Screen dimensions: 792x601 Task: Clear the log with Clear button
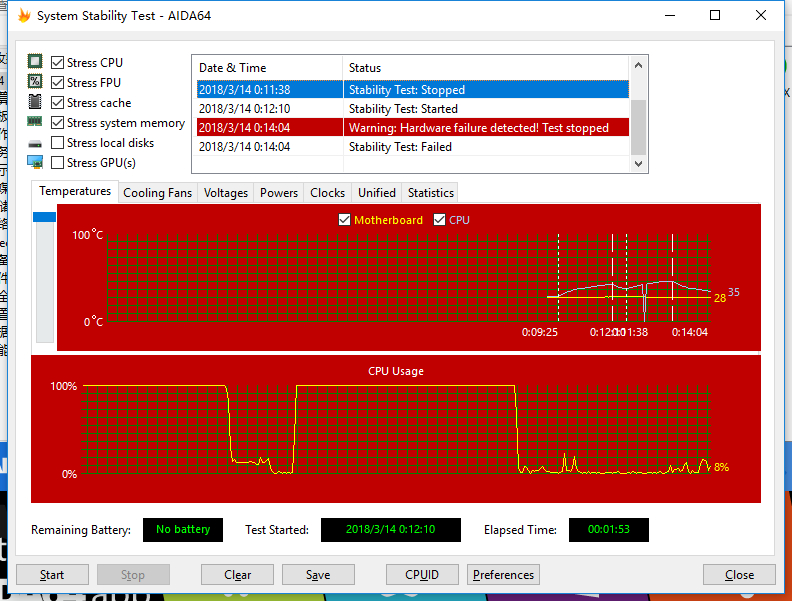pyautogui.click(x=237, y=575)
